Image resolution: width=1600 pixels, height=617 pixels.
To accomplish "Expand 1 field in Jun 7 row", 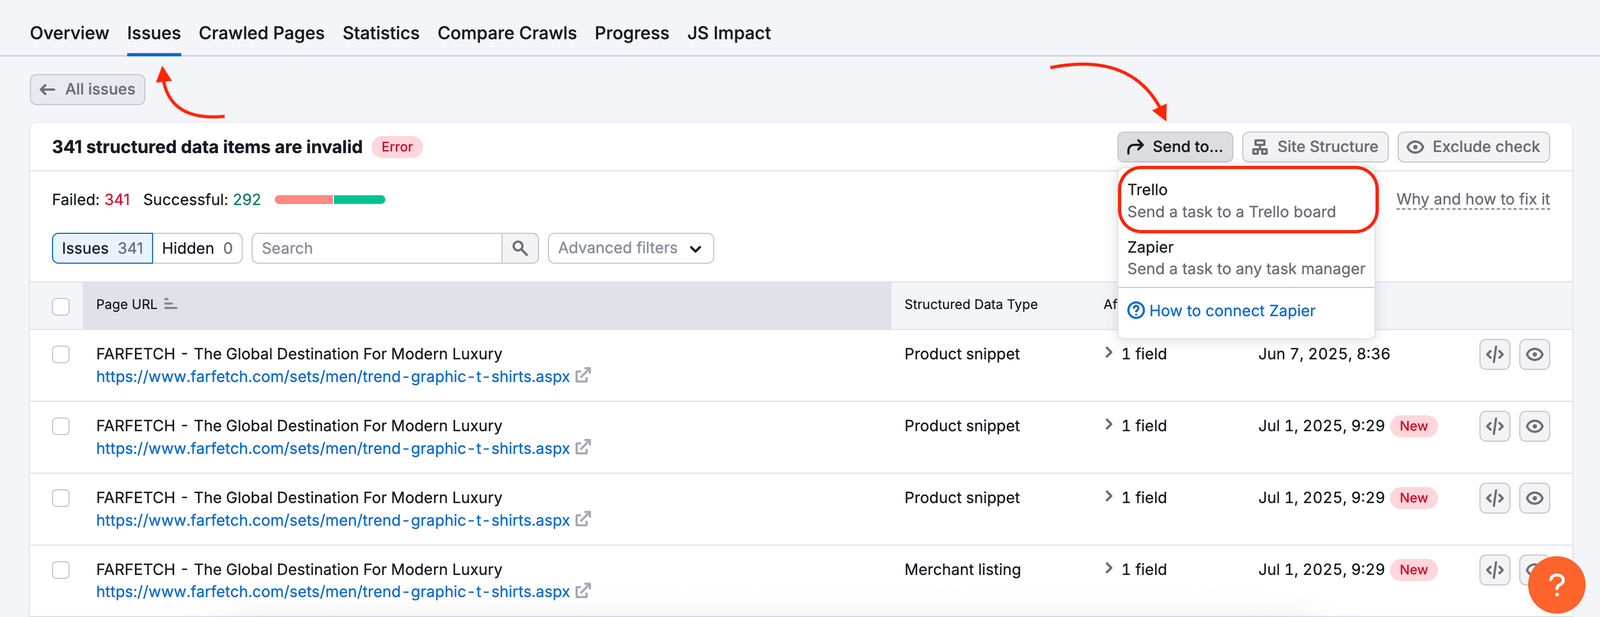I will (x=1136, y=354).
